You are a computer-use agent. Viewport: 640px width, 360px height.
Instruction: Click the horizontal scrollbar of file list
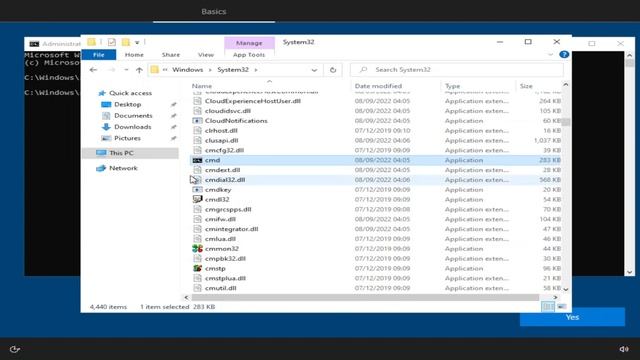tap(365, 298)
